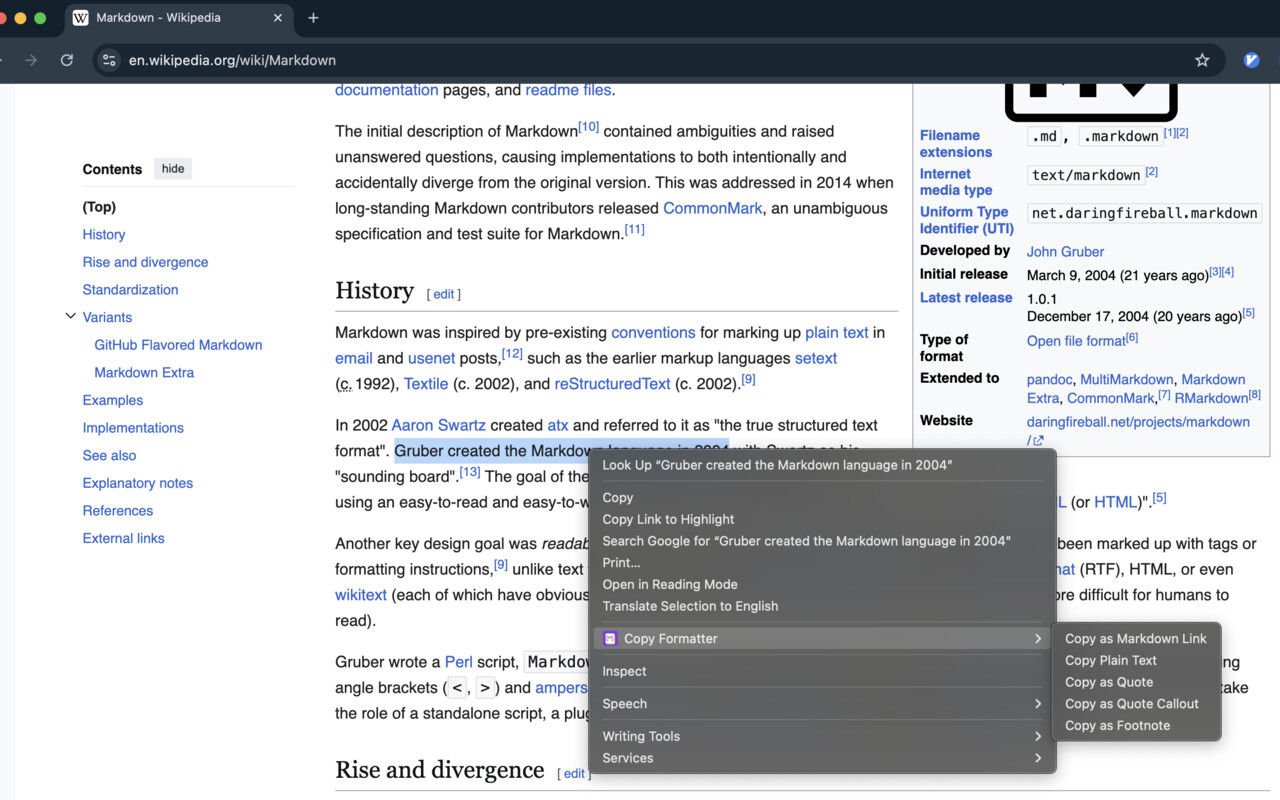Follow the Filename extensions infobox link

[x=956, y=144]
